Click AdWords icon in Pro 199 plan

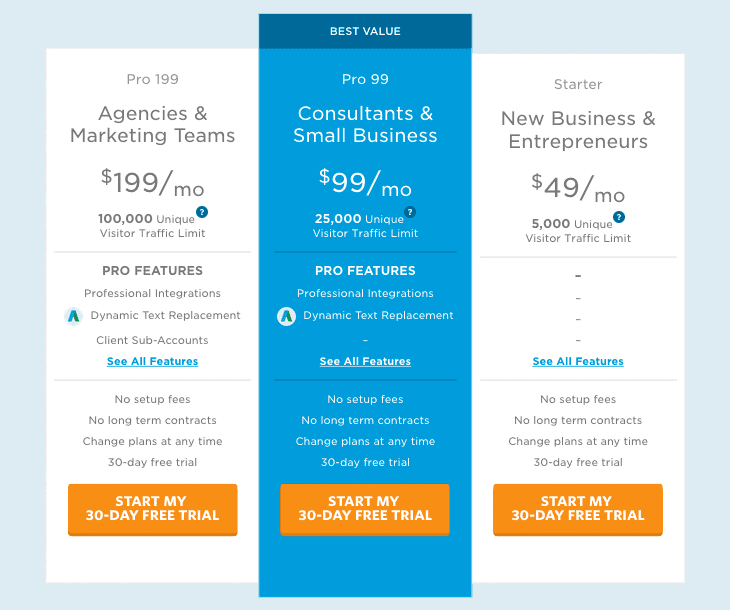pyautogui.click(x=73, y=316)
